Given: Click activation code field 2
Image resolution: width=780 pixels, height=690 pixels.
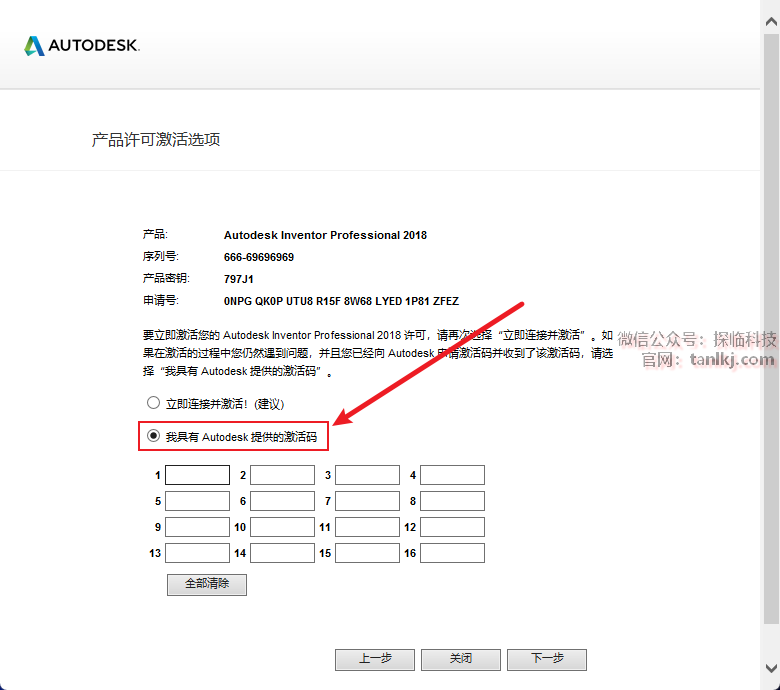Looking at the screenshot, I should click(283, 475).
